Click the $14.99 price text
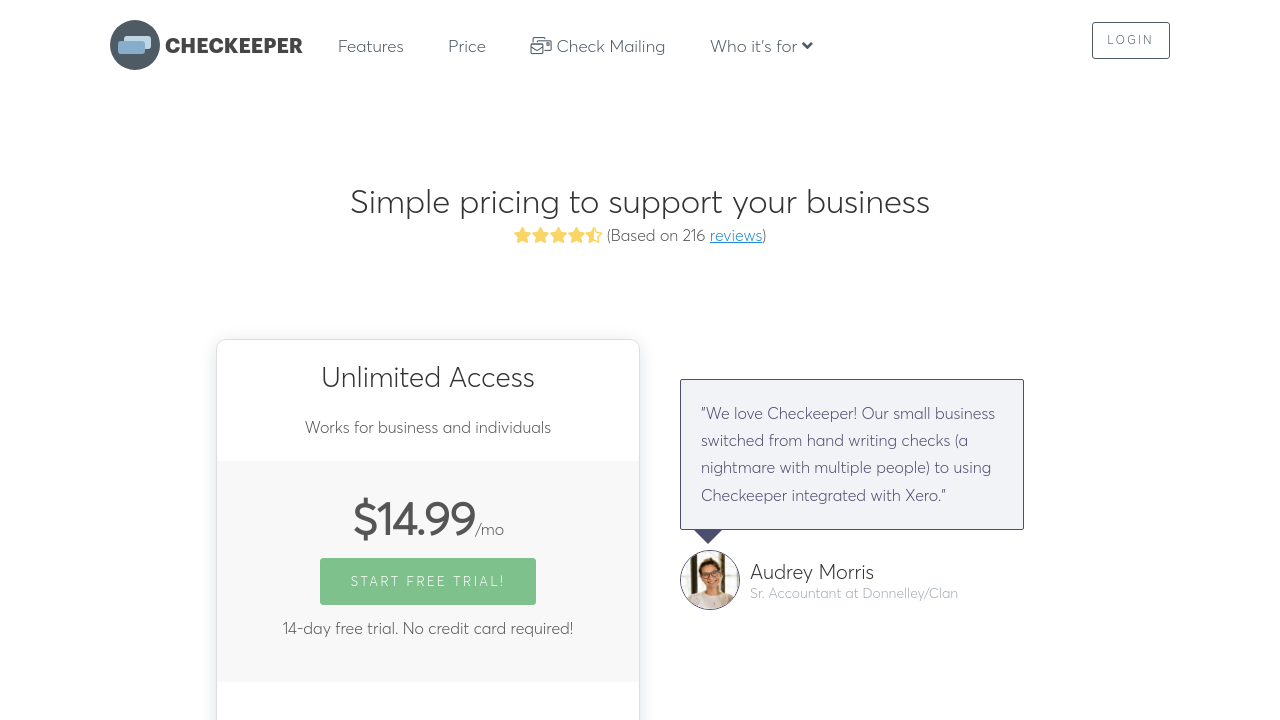Screen dimensions: 1280x720 click(414, 520)
